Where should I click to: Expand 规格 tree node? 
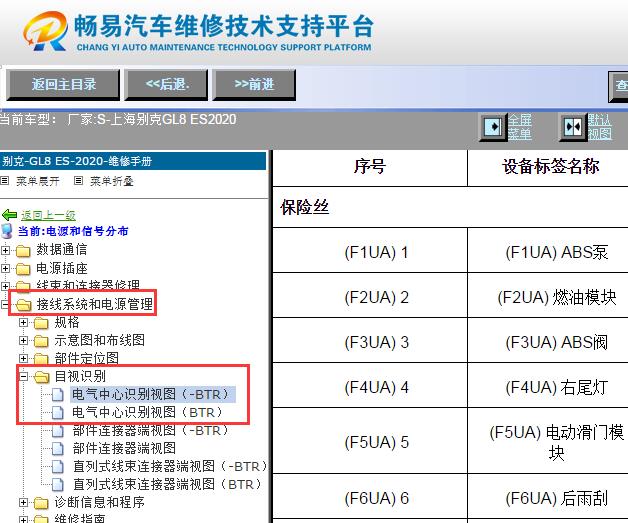coord(24,322)
